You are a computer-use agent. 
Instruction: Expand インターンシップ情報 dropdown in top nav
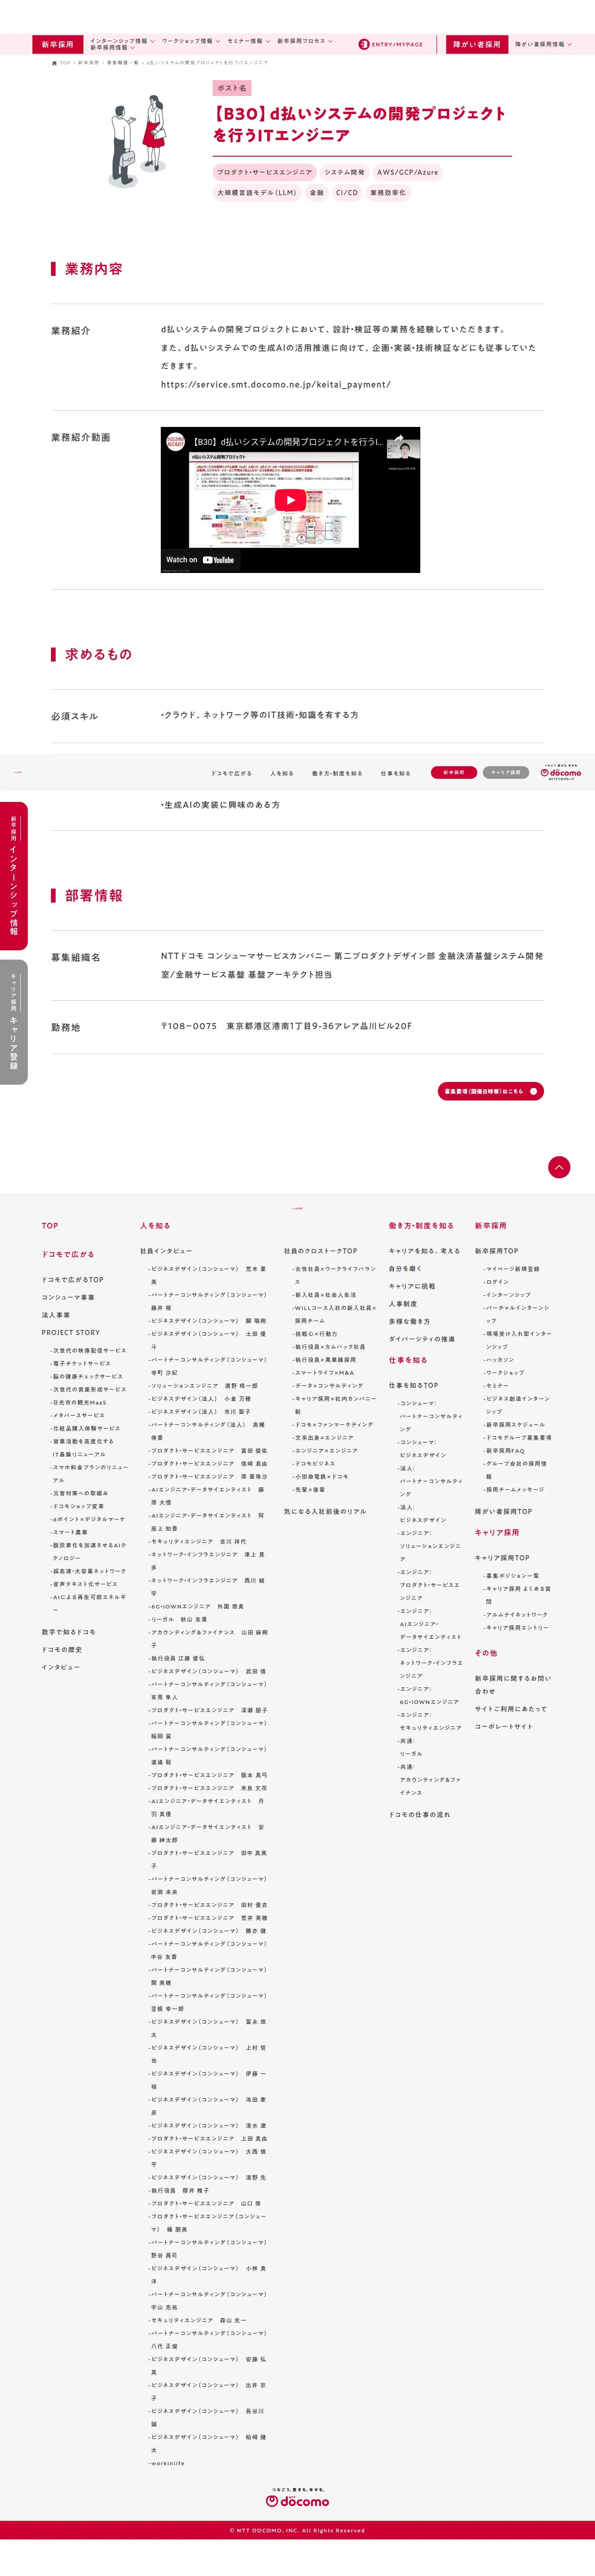click(122, 41)
